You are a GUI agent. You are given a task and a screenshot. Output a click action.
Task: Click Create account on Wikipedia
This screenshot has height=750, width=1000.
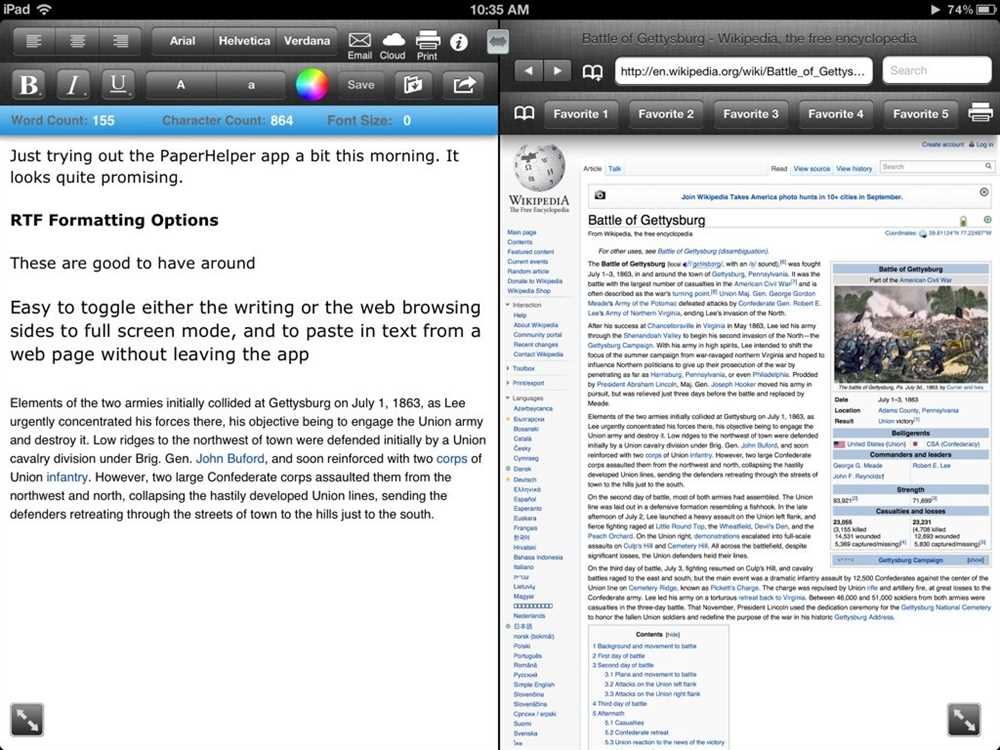(x=942, y=145)
